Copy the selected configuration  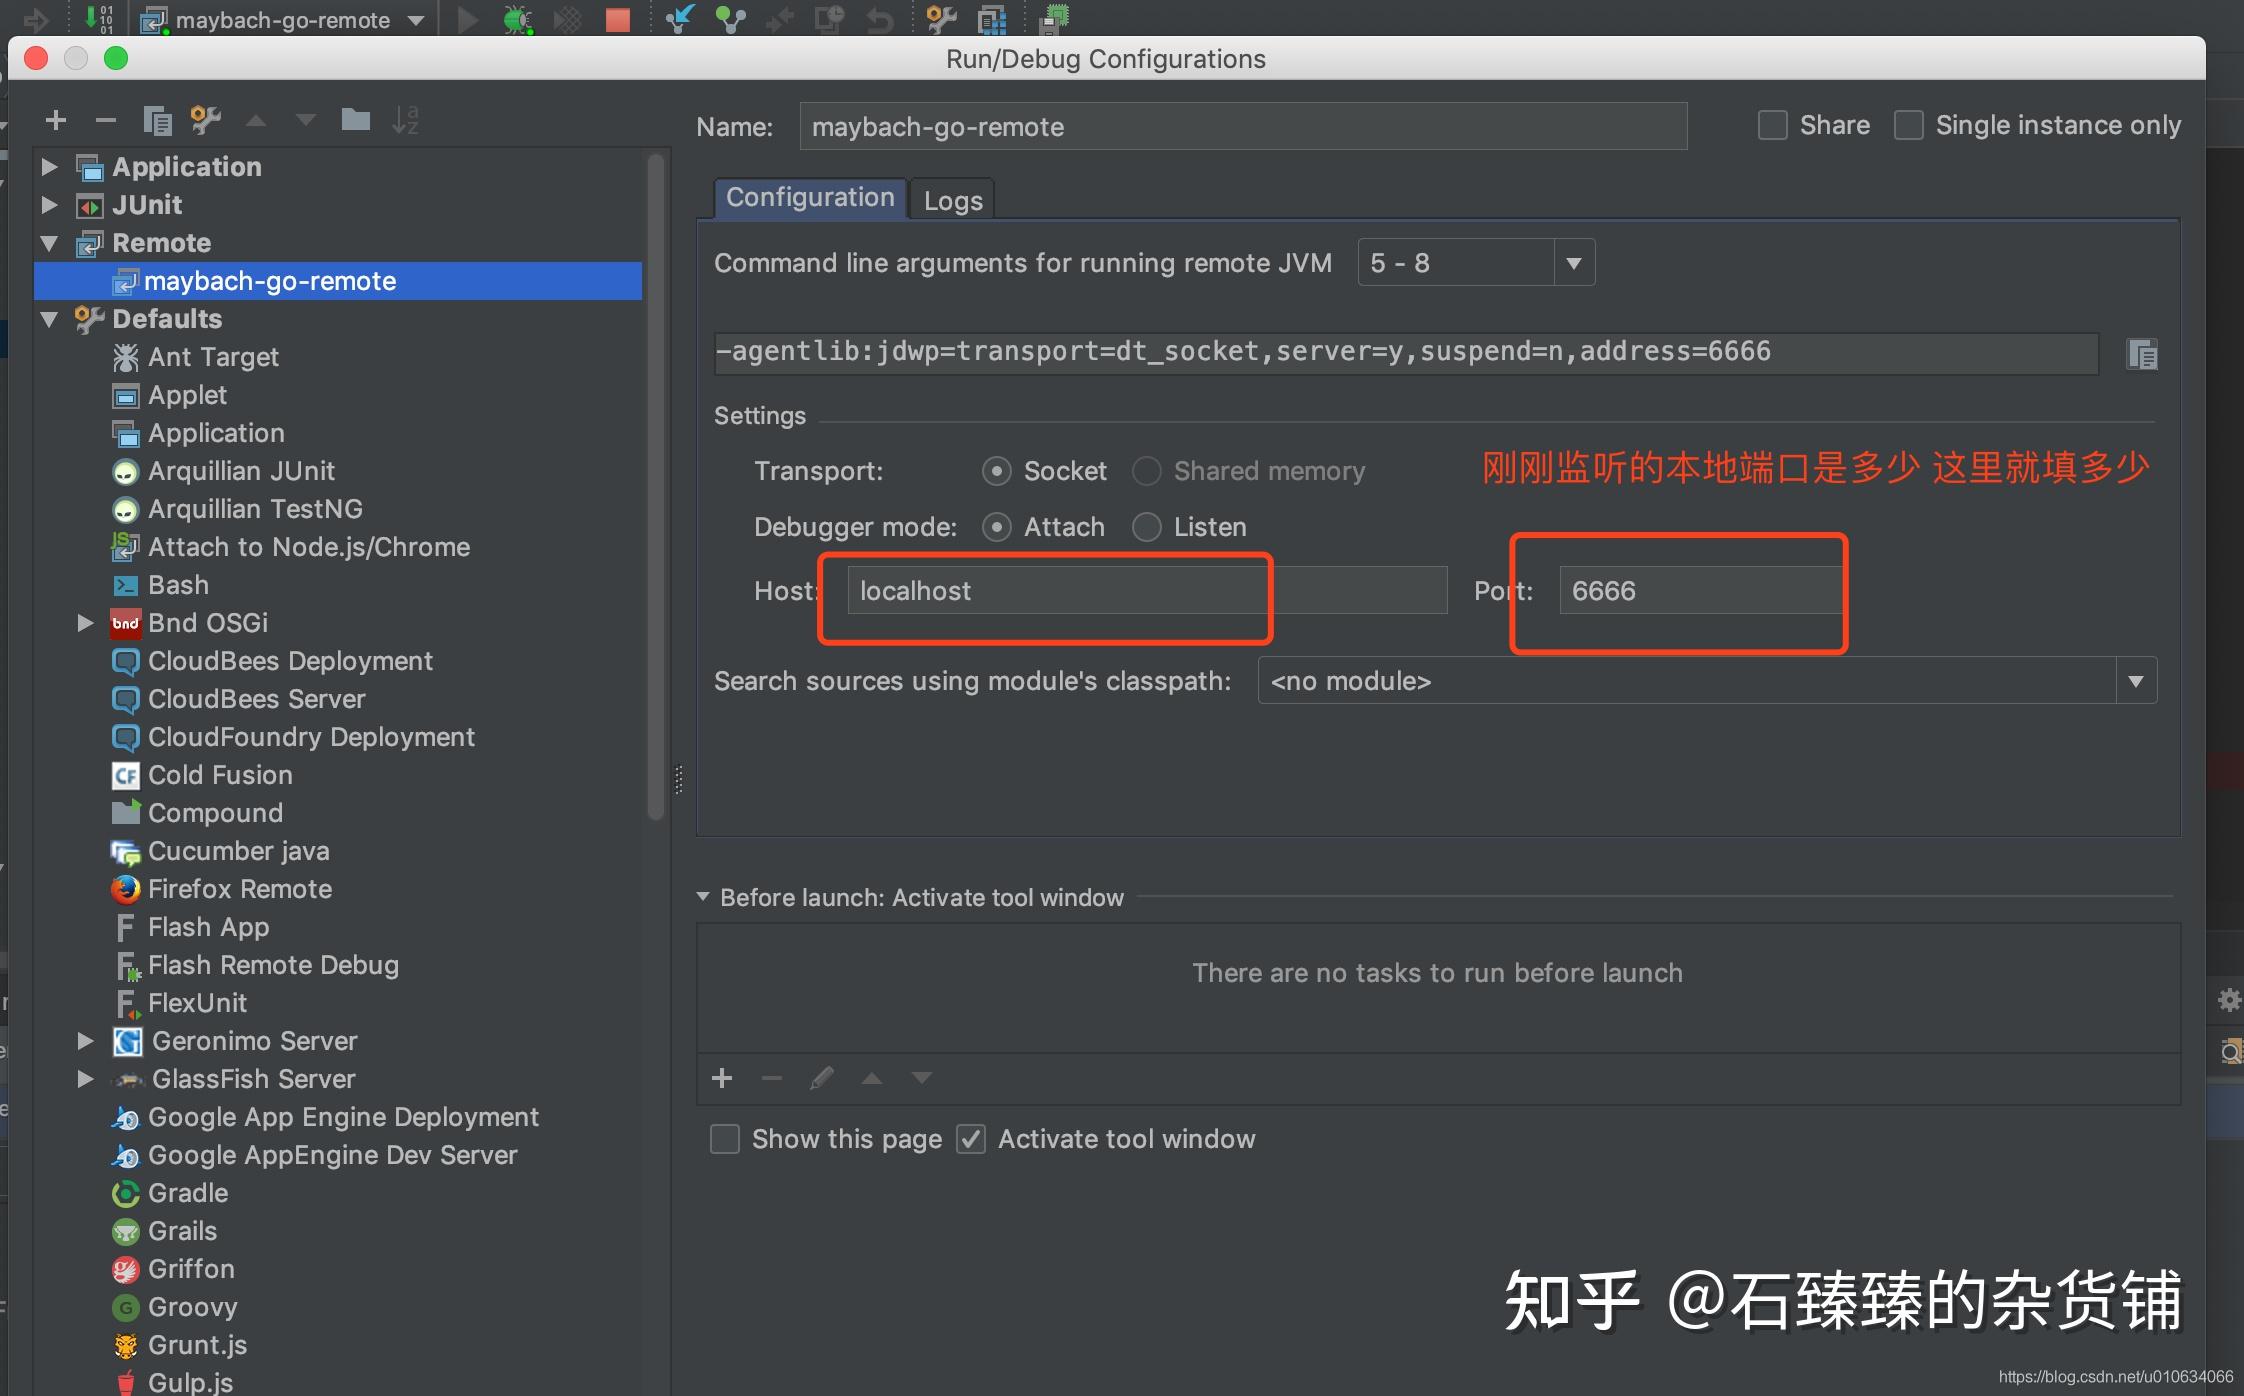pos(157,119)
